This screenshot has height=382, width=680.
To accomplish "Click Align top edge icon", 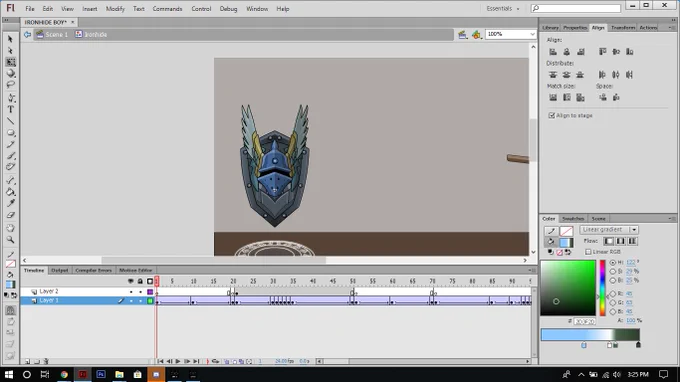I will [x=602, y=52].
